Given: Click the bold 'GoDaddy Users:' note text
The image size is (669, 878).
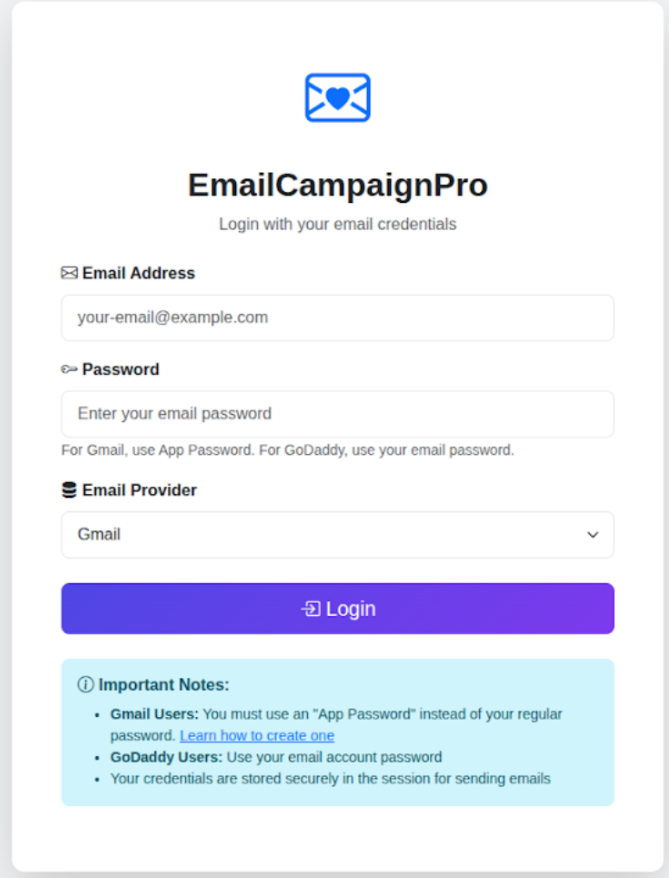Looking at the screenshot, I should [x=166, y=757].
